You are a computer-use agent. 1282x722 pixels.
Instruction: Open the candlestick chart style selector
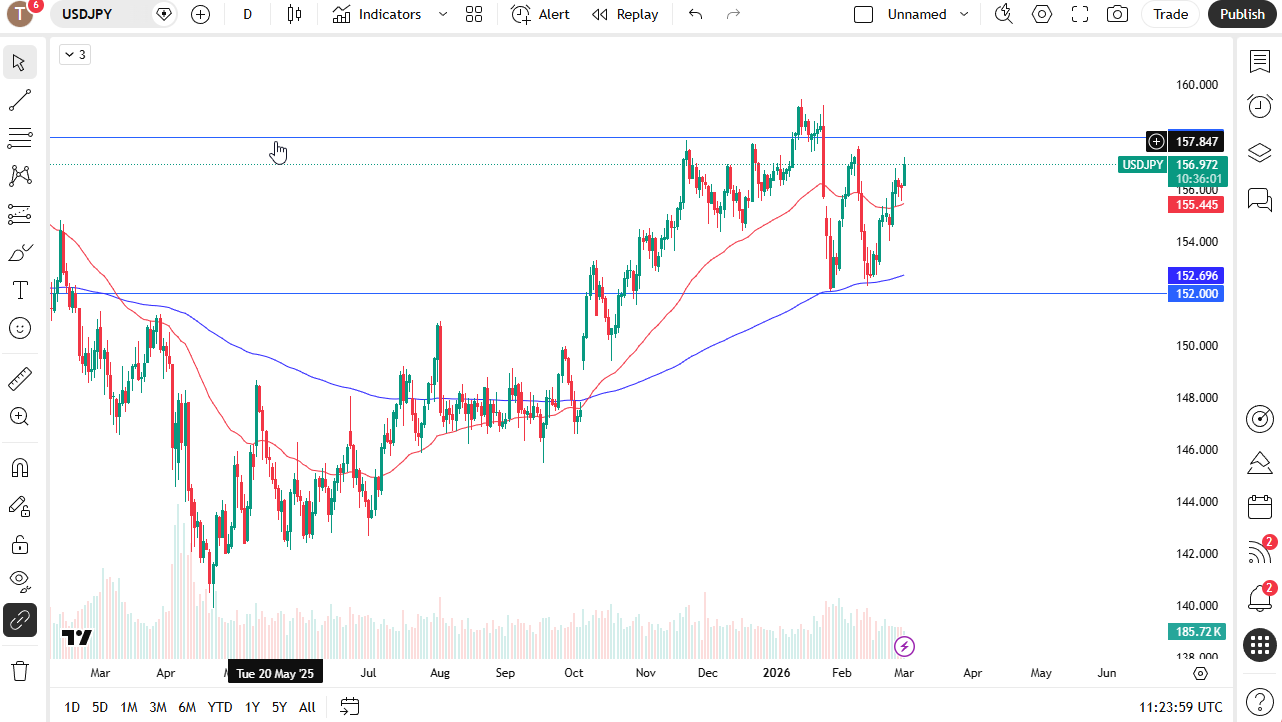click(293, 14)
